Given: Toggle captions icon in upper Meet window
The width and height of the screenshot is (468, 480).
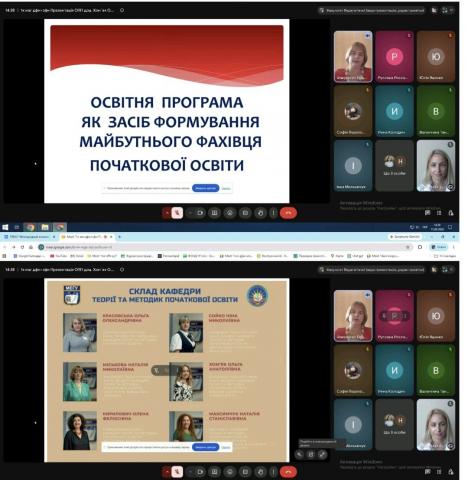Looking at the screenshot, I should pyautogui.click(x=245, y=213).
